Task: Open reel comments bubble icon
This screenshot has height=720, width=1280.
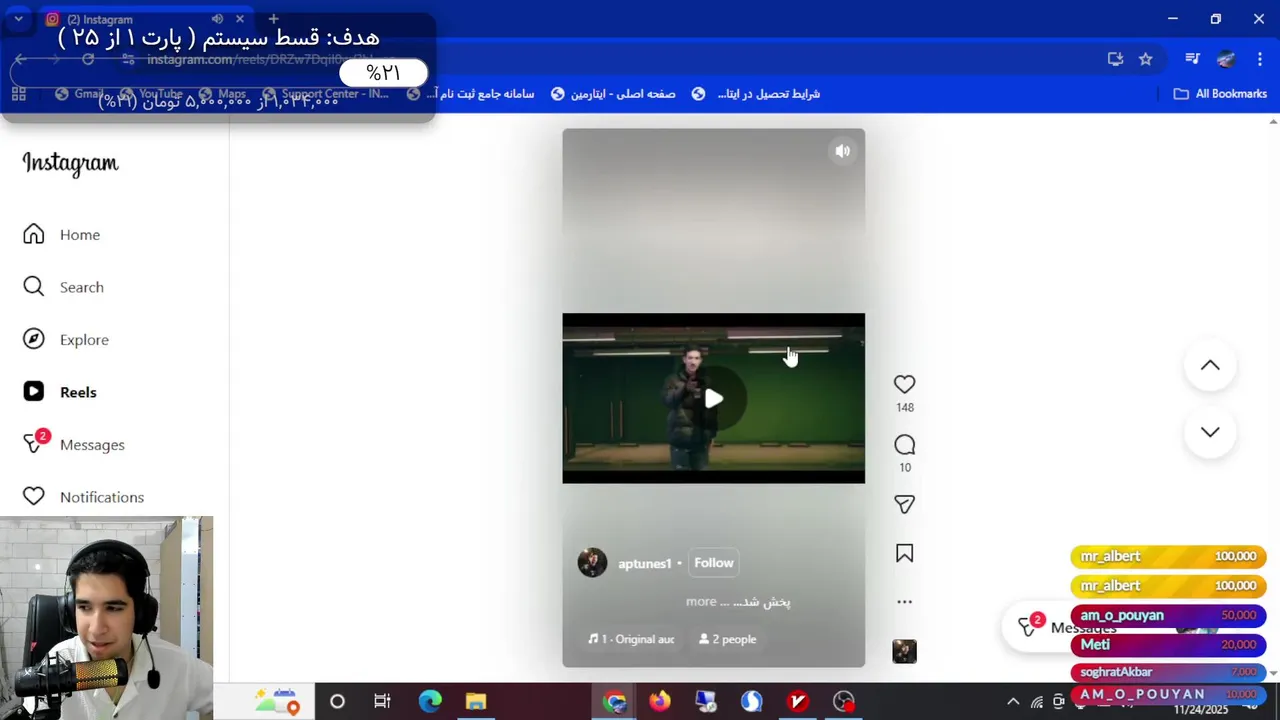Action: 904,445
